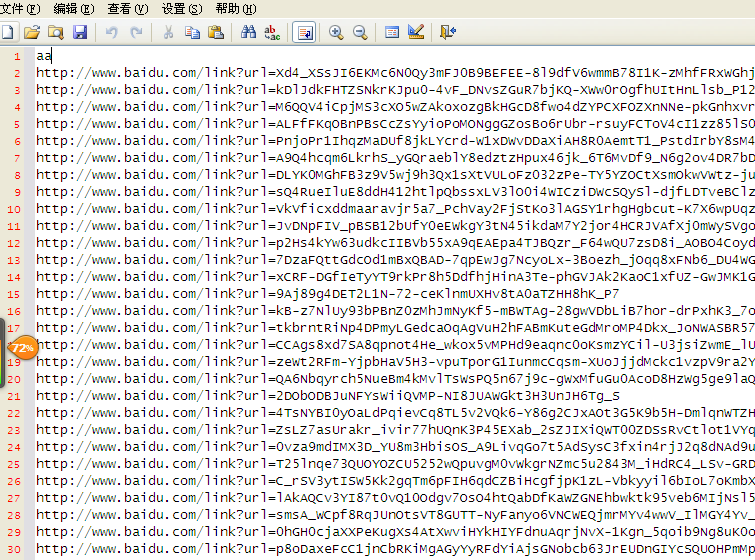This screenshot has width=755, height=560.
Task: Open the 编辑(E) menu
Action: pos(74,9)
